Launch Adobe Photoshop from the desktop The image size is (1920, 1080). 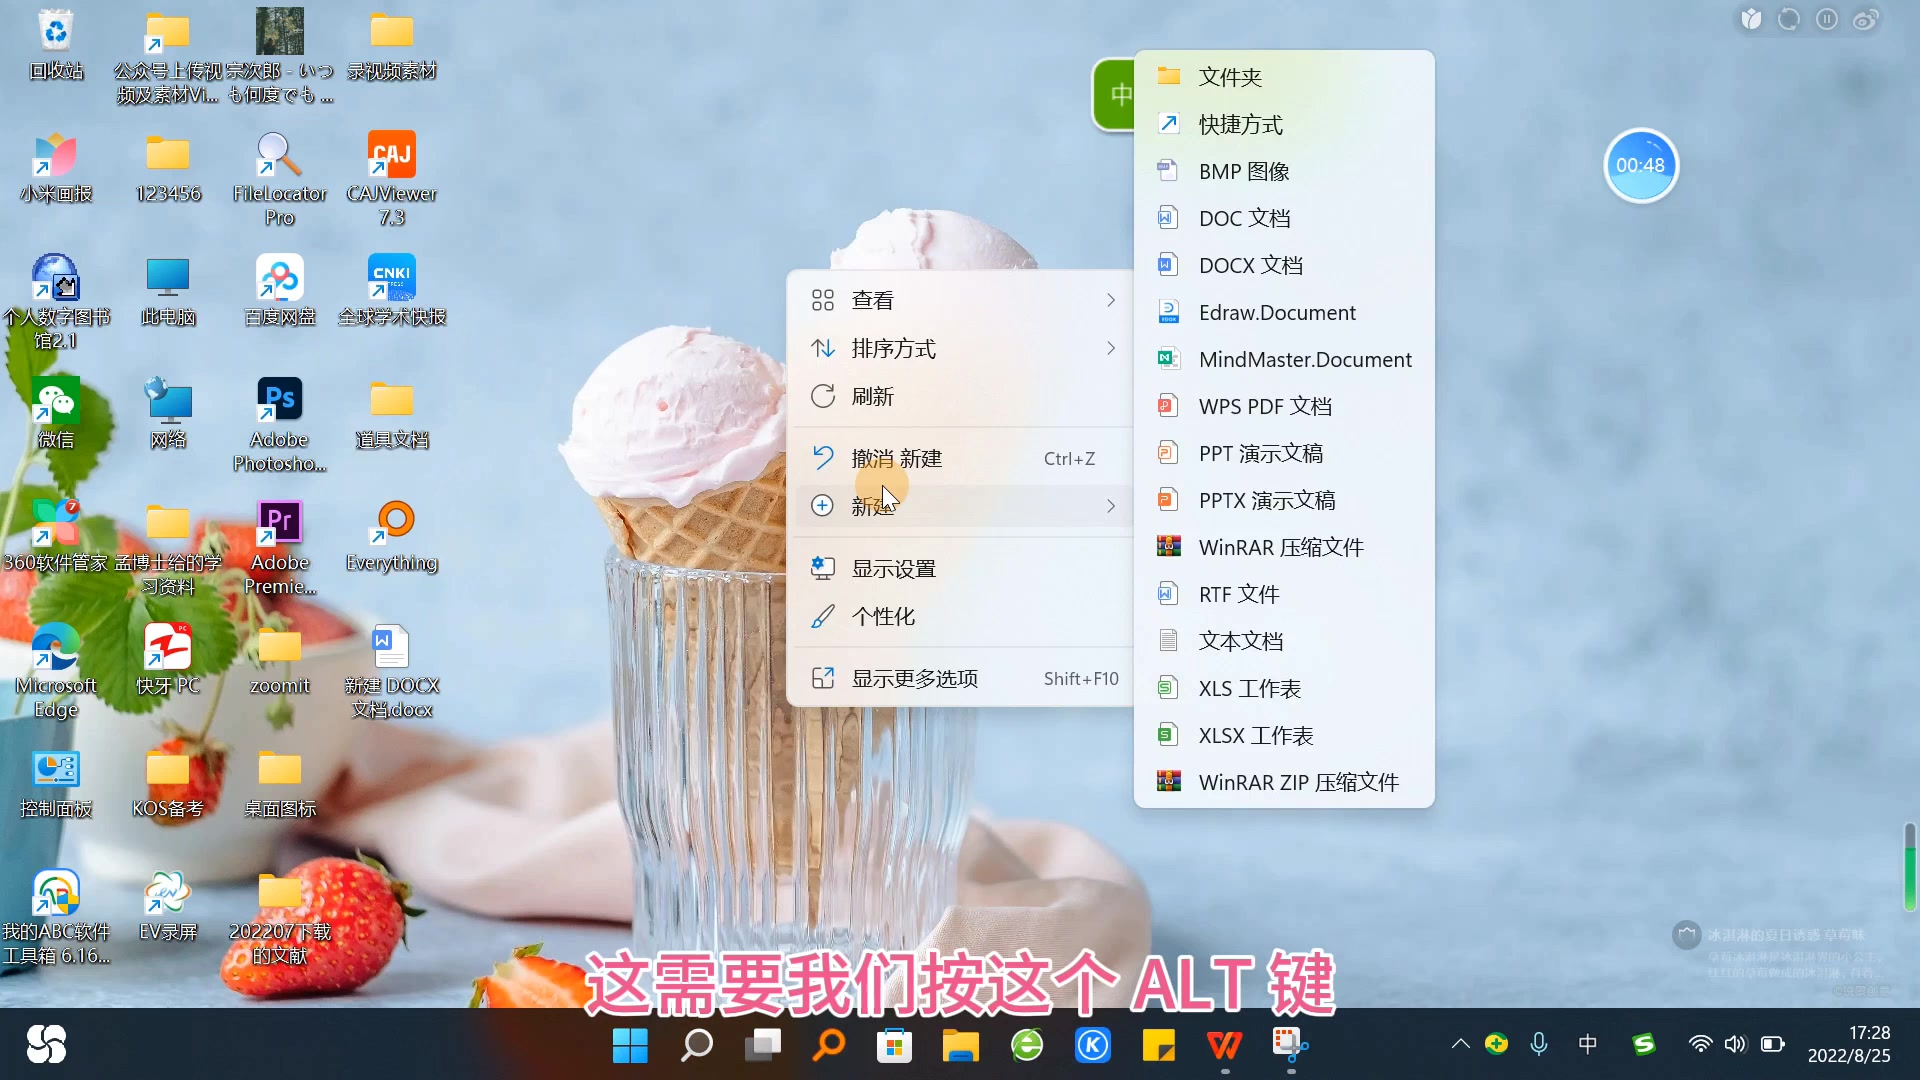(x=279, y=400)
